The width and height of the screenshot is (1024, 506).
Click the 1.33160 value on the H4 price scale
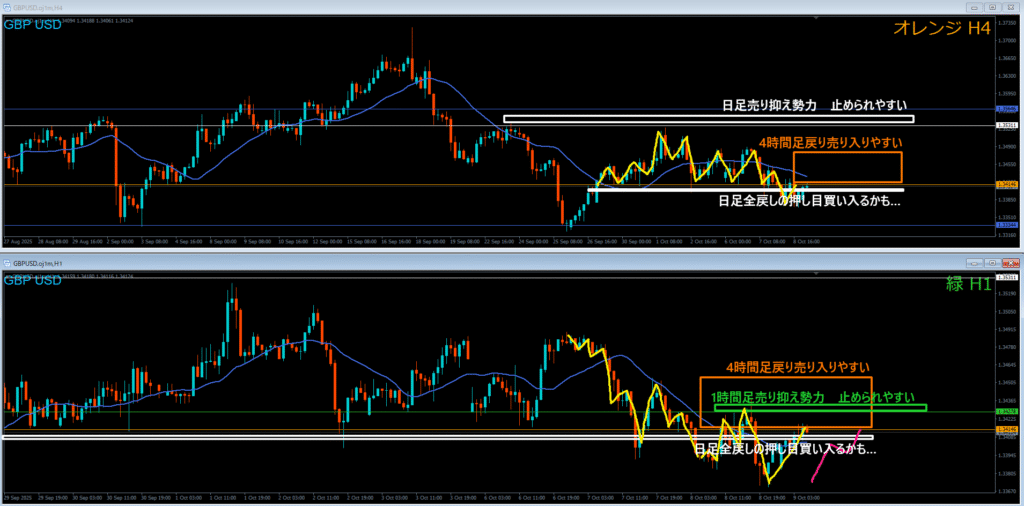[x=1005, y=234]
